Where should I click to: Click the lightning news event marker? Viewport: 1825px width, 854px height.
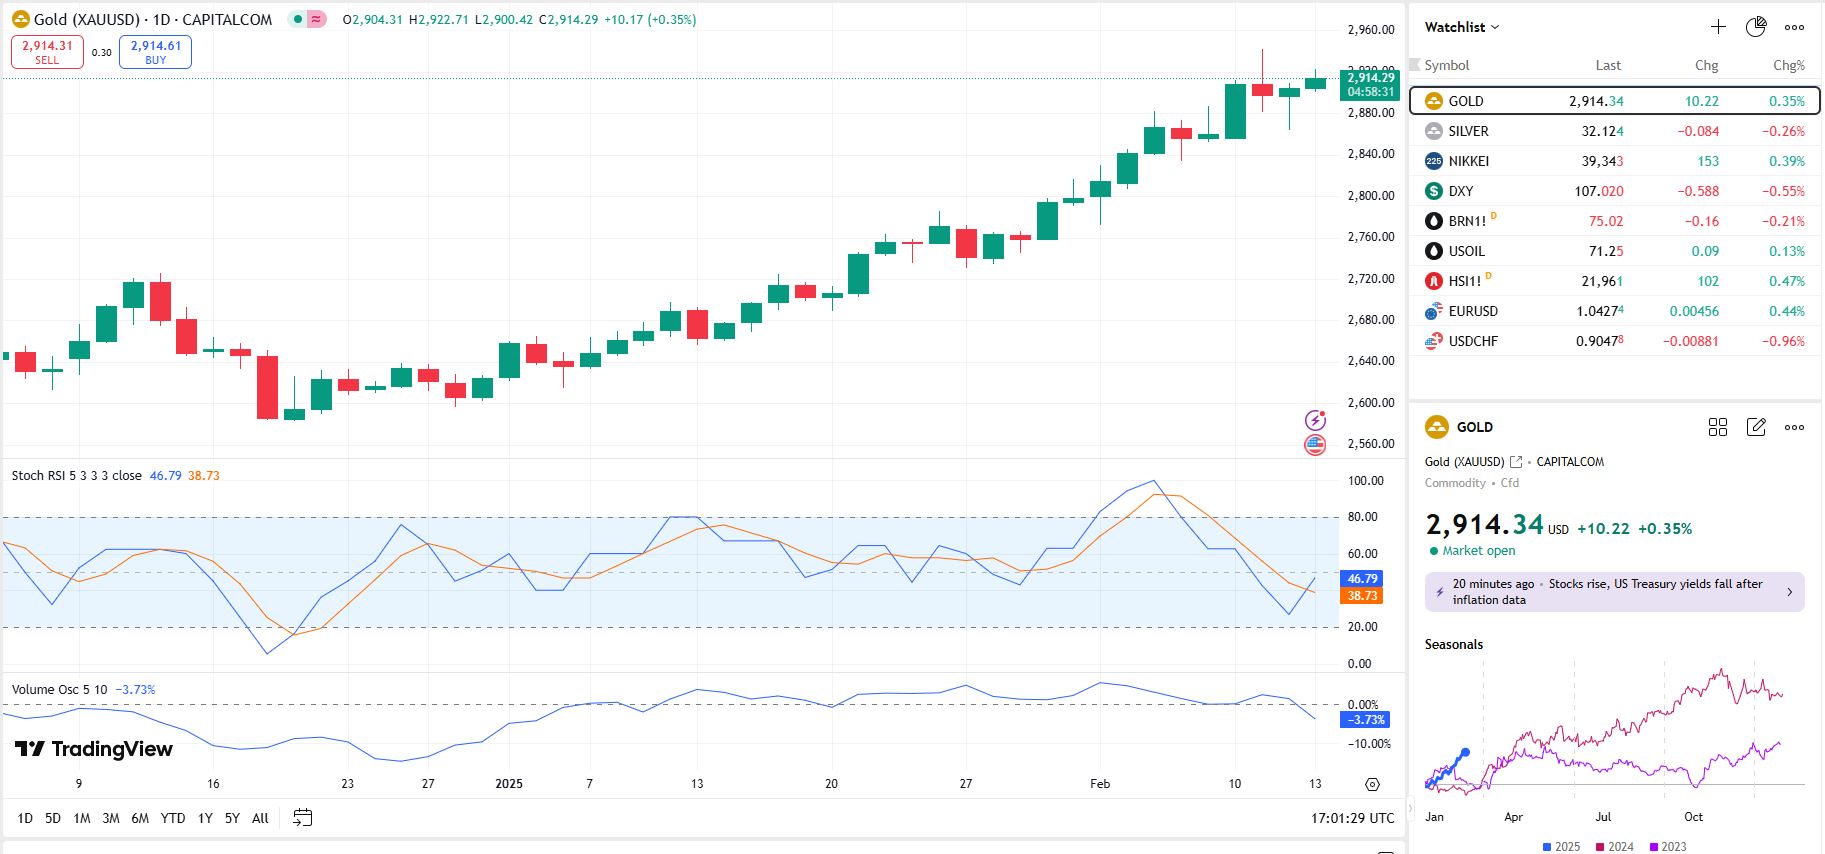1315,420
